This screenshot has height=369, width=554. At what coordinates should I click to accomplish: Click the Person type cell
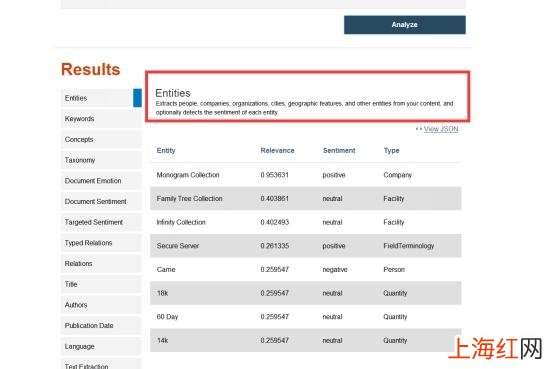pos(394,269)
